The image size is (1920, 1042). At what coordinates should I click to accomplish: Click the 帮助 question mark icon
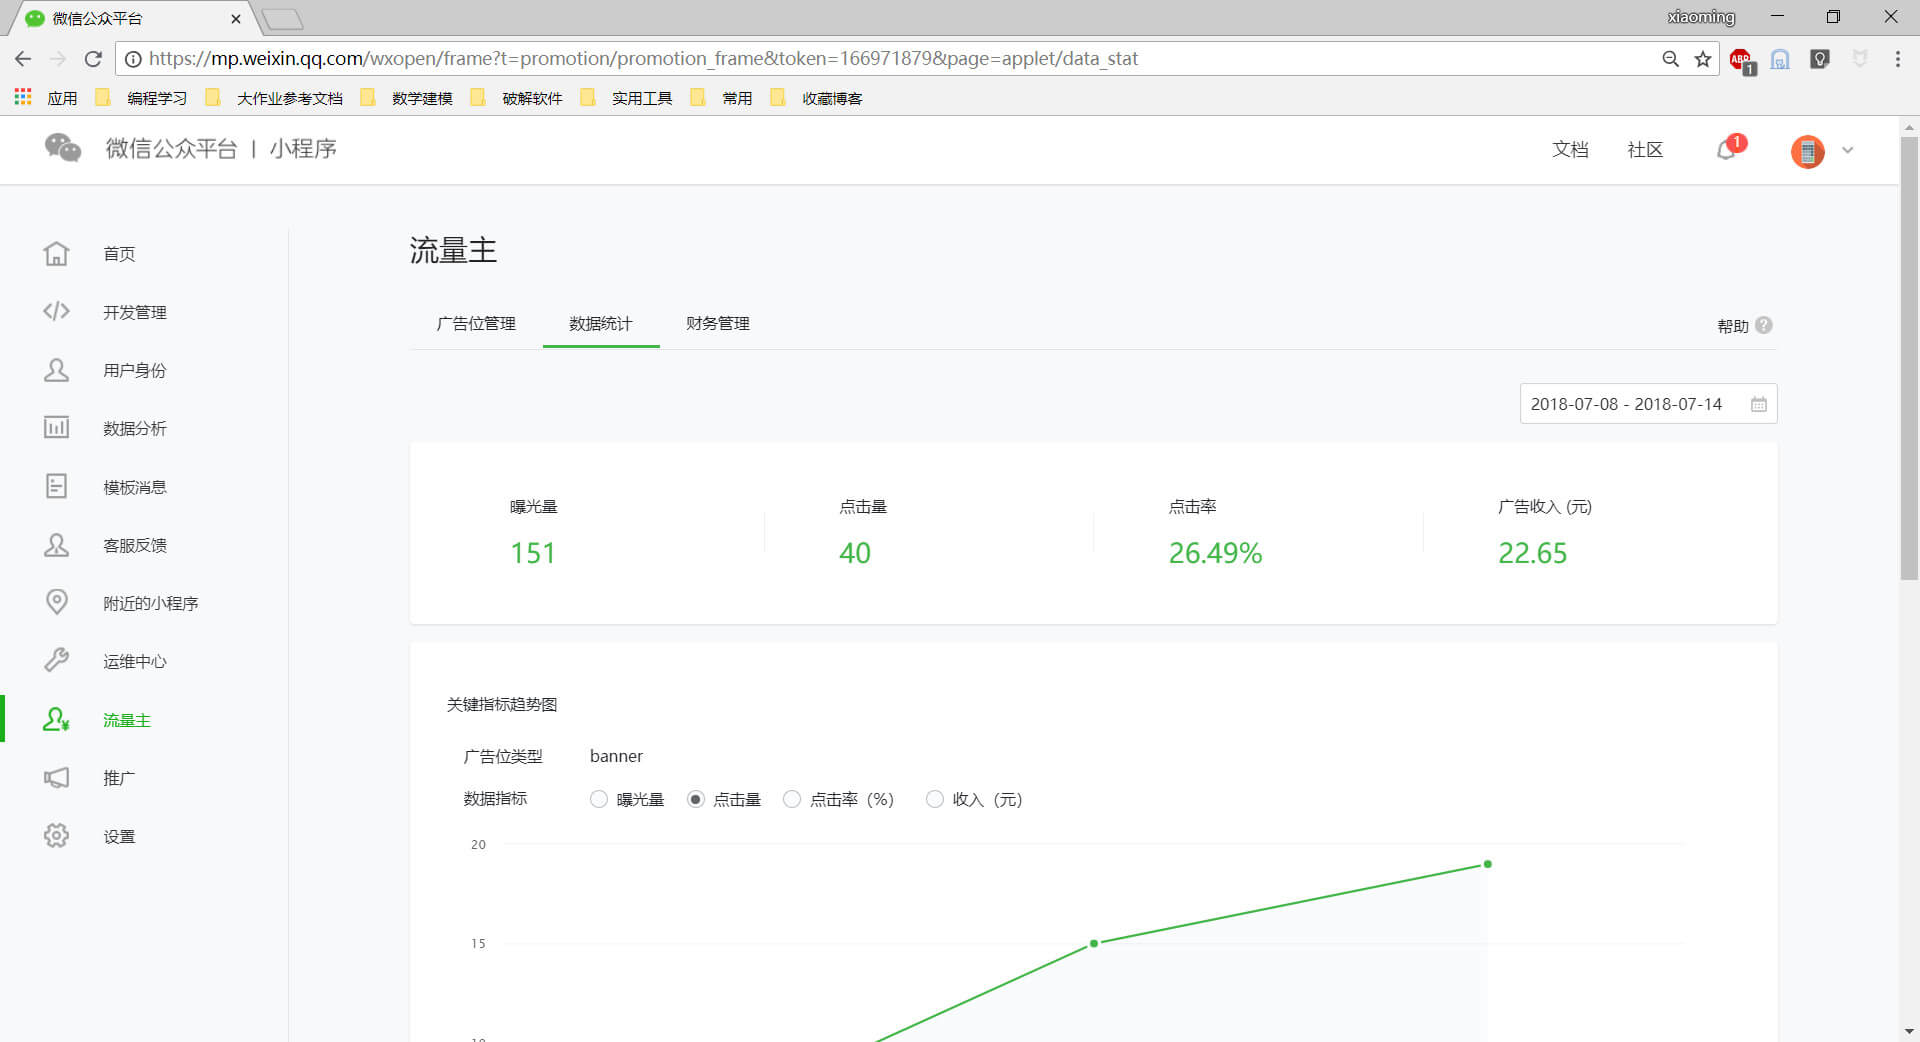[1764, 325]
